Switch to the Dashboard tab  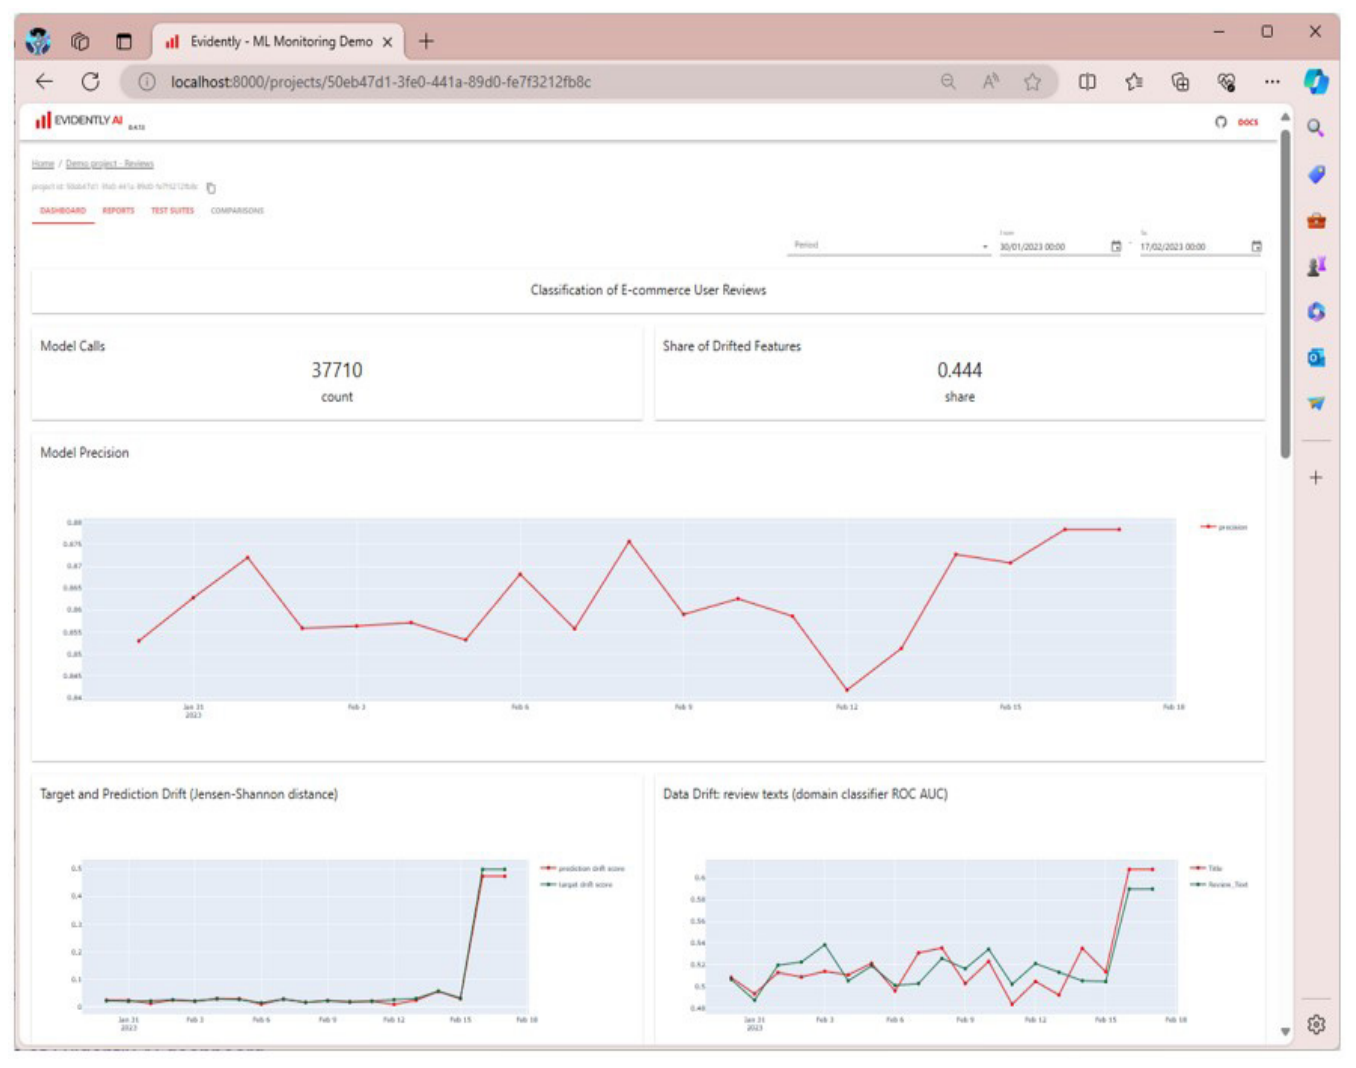pos(63,211)
